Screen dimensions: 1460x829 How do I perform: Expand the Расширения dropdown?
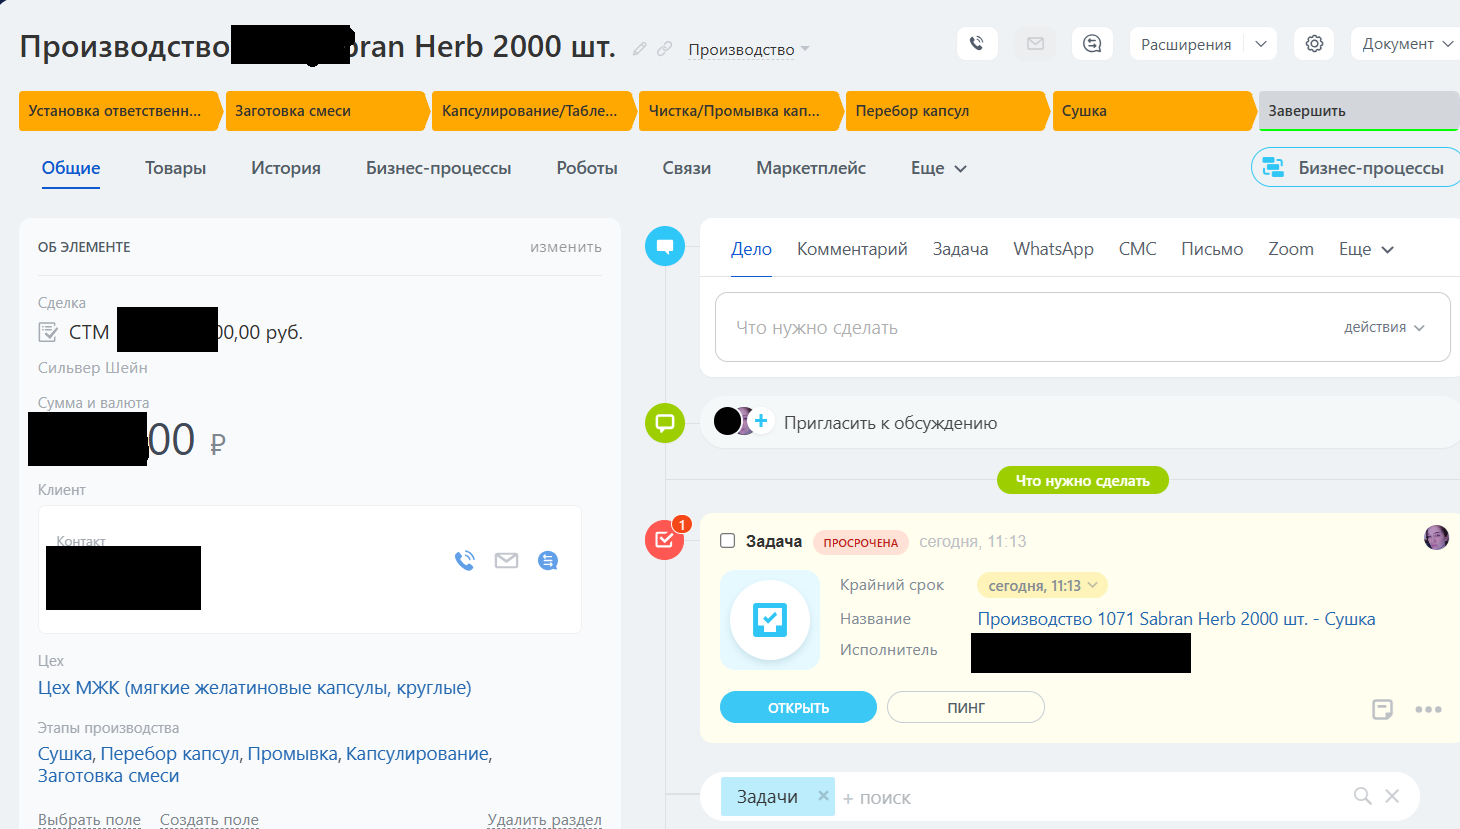(x=1260, y=44)
